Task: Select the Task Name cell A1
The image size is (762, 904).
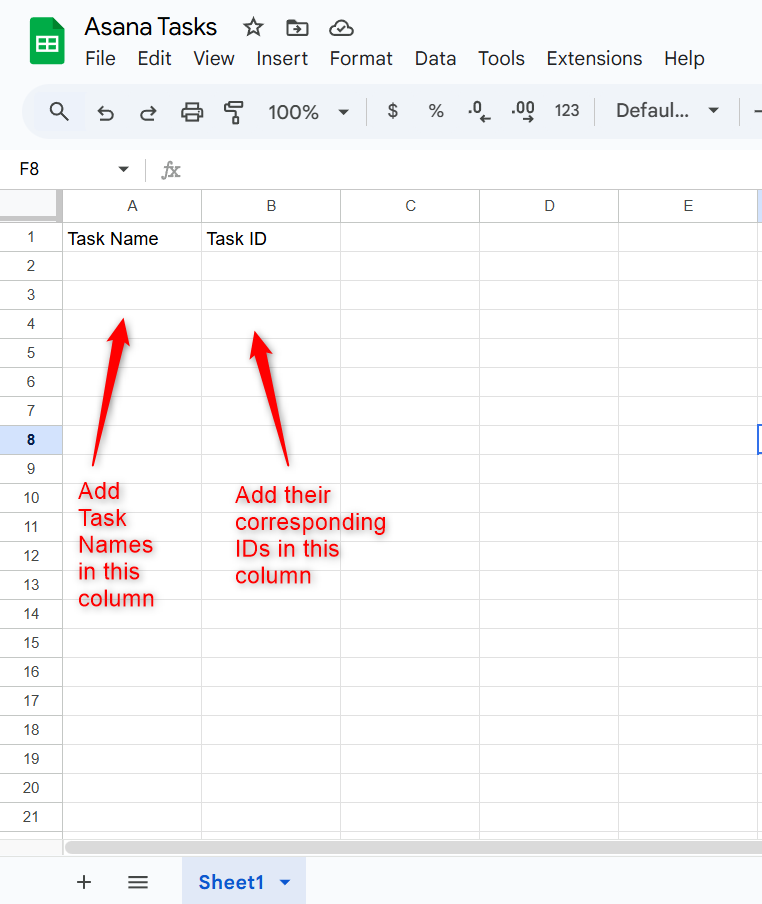Action: point(132,238)
